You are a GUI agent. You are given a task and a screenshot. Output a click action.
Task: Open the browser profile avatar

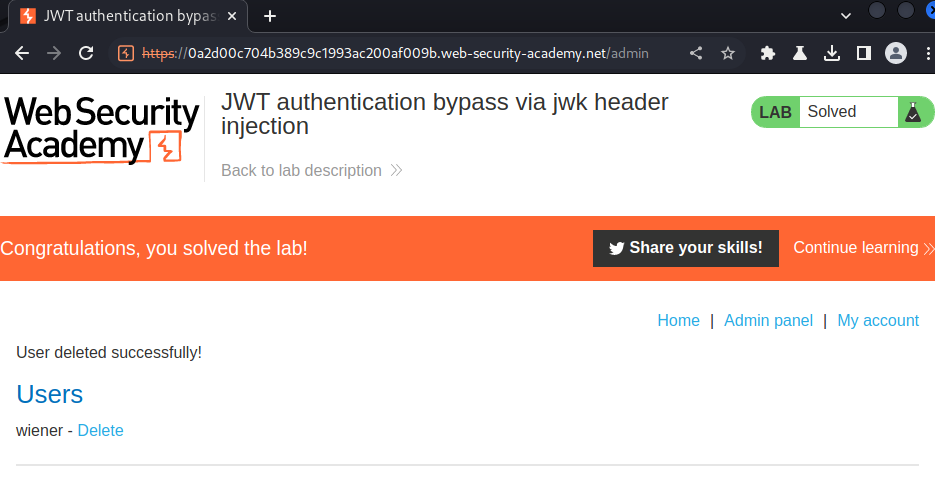point(896,53)
